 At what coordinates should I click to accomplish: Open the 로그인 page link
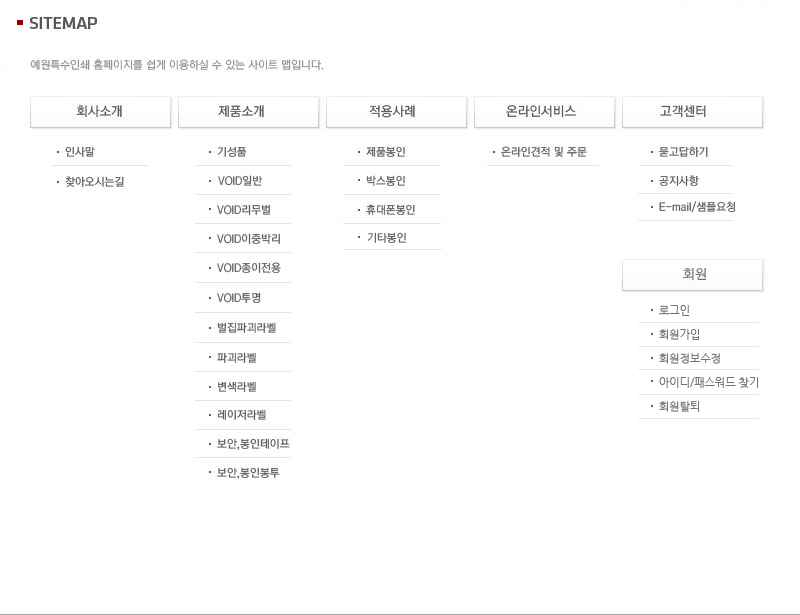(673, 310)
